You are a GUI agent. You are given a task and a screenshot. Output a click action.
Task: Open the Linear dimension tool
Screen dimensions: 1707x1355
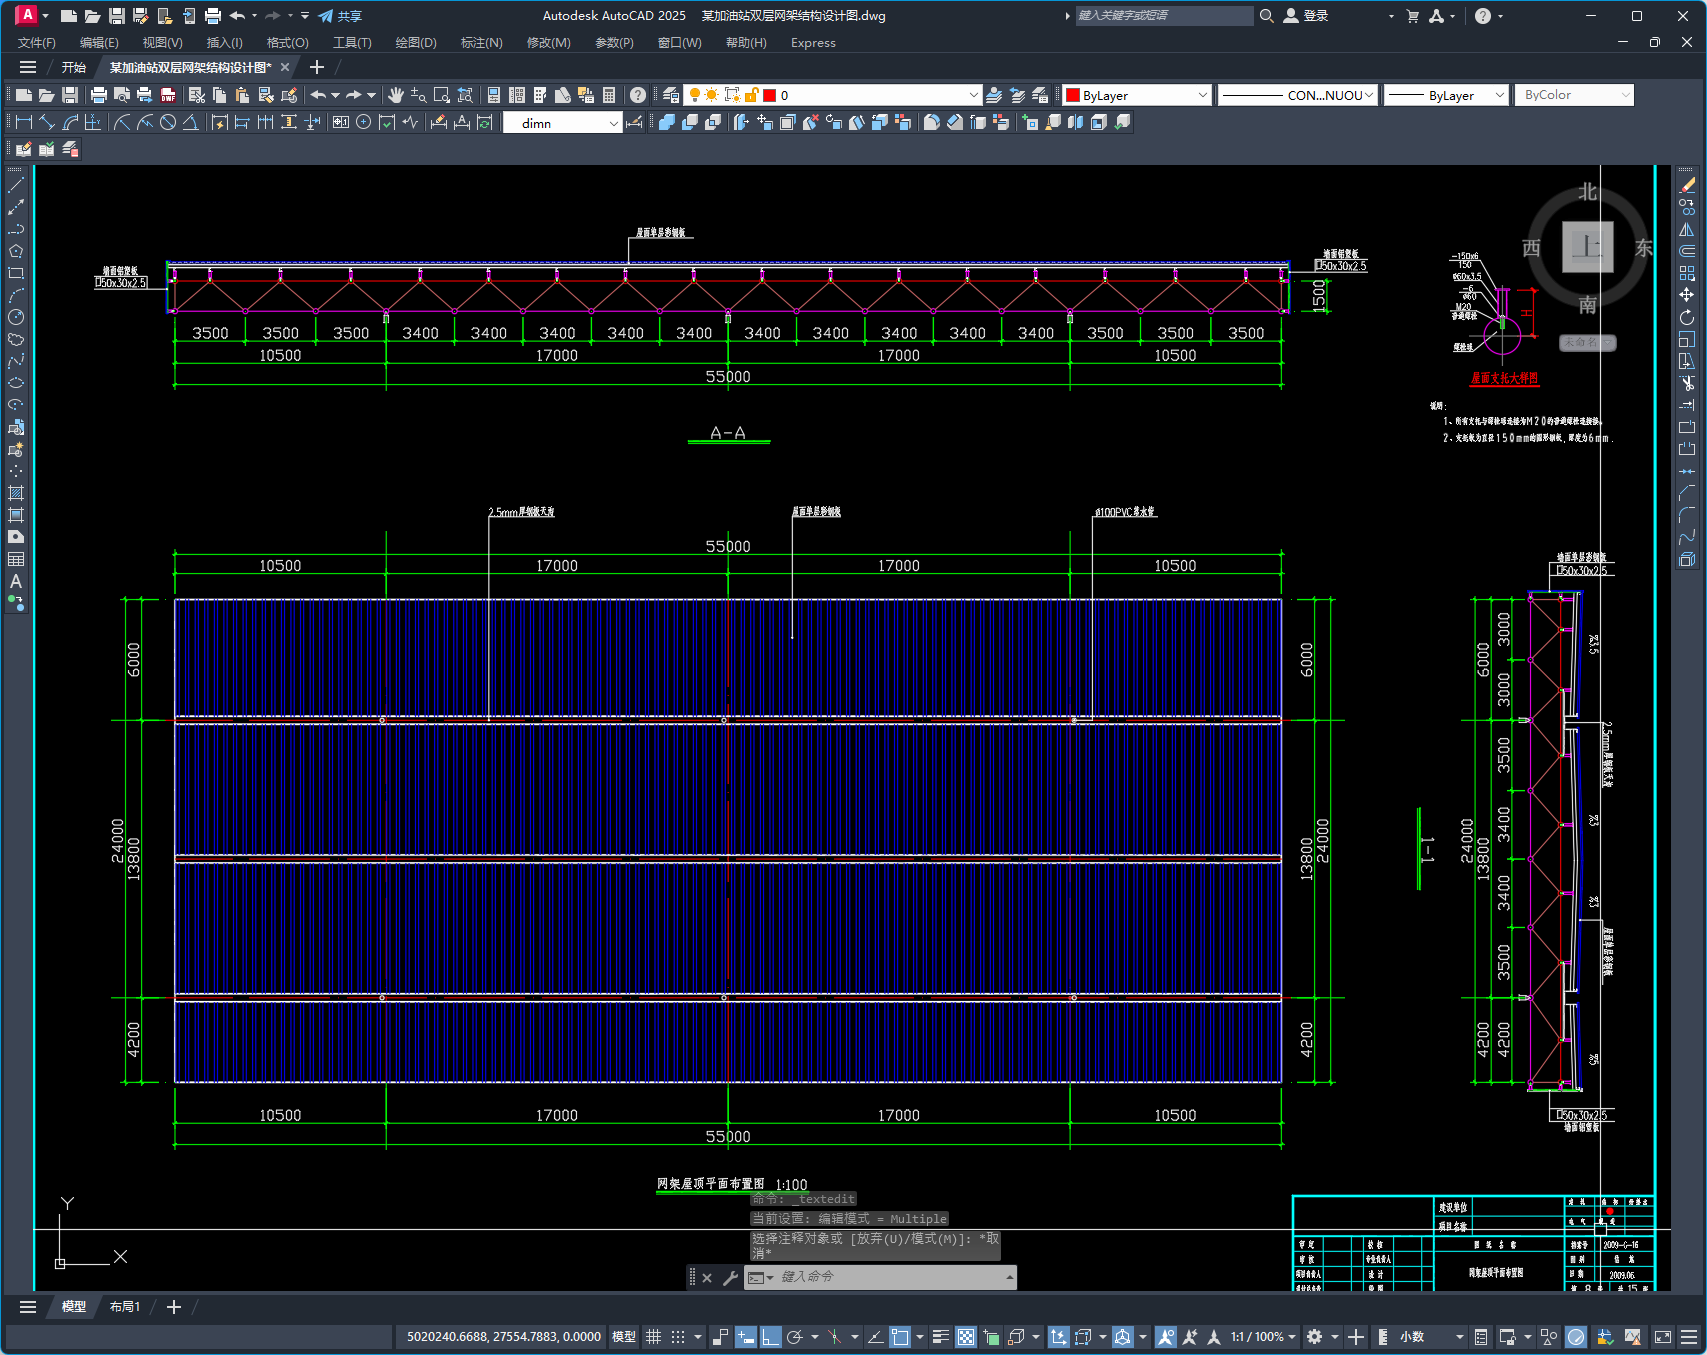tap(23, 122)
